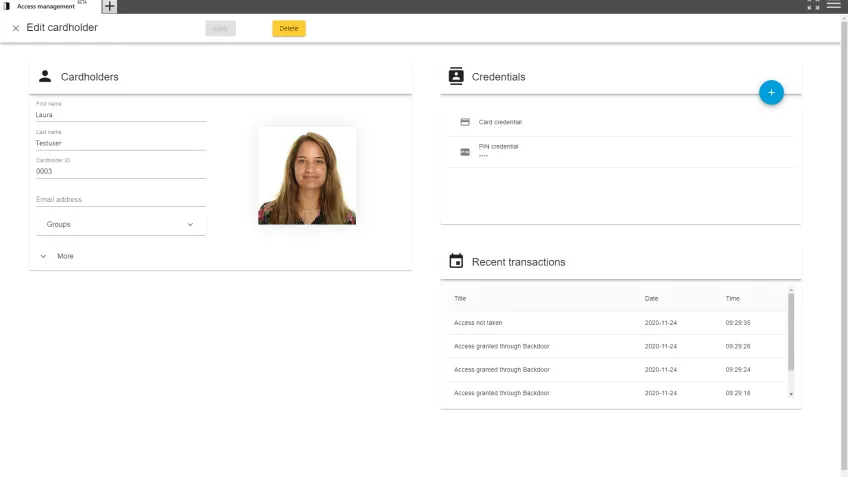848x477 pixels.
Task: Click the PIN credential icon
Action: pyautogui.click(x=465, y=152)
